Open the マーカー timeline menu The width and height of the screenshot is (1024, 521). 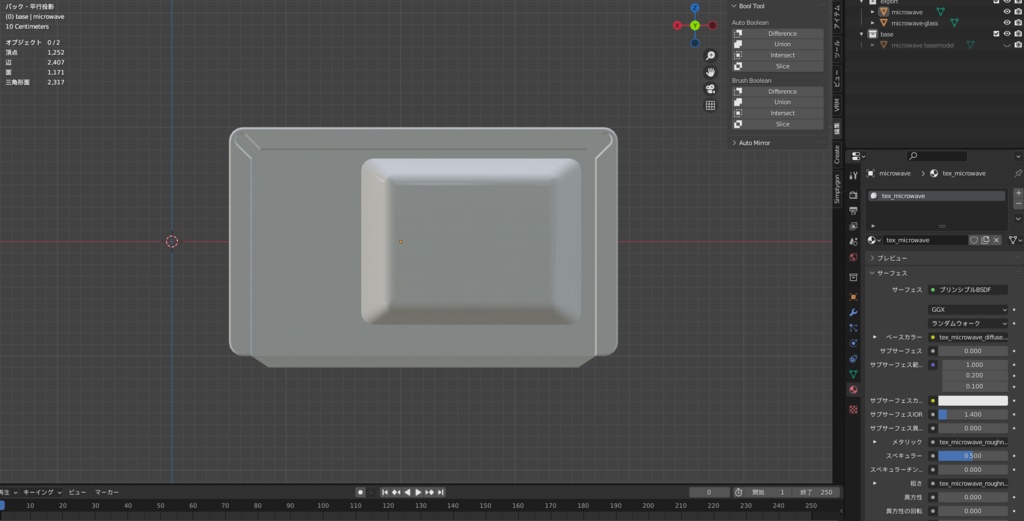click(x=107, y=492)
